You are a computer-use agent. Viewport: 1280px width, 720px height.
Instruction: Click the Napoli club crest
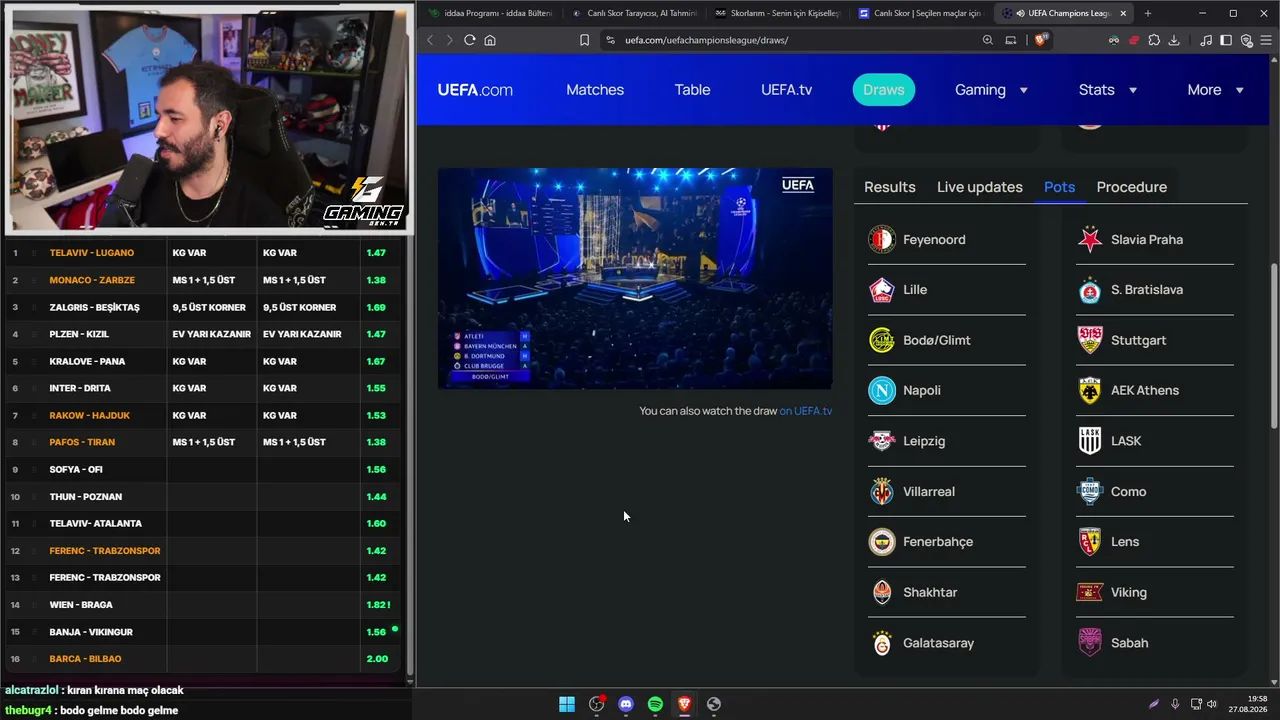tap(882, 390)
